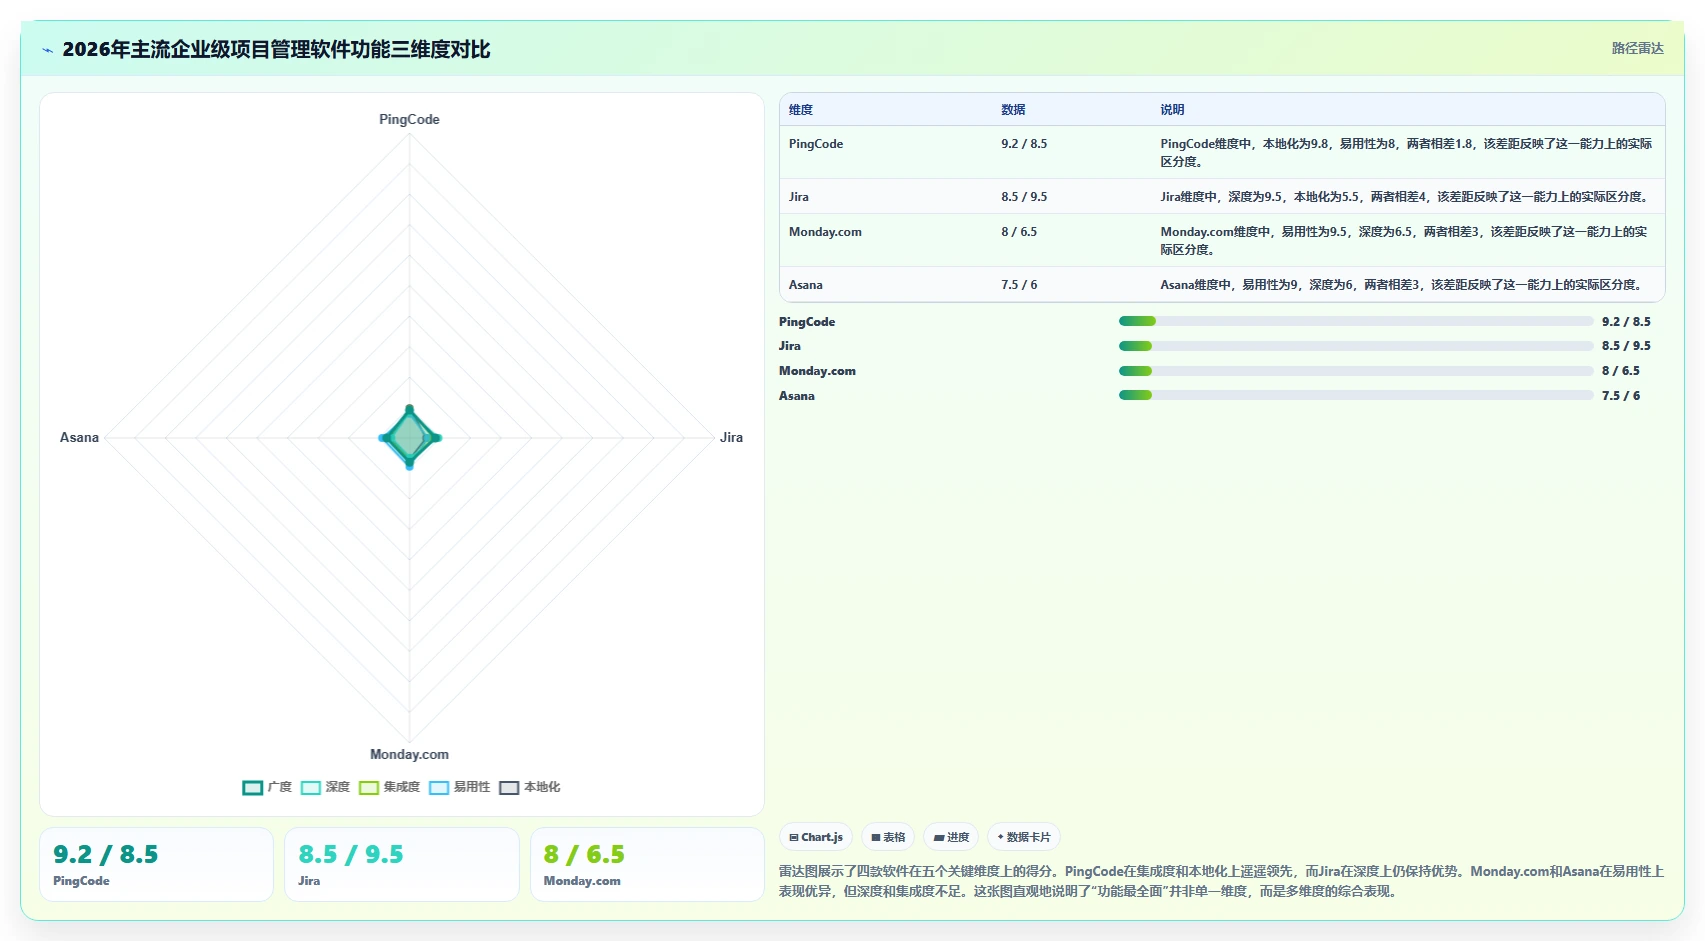Open the PingCode 9.2 / 8.5 data card
Image resolution: width=1705 pixels, height=941 pixels.
point(156,864)
